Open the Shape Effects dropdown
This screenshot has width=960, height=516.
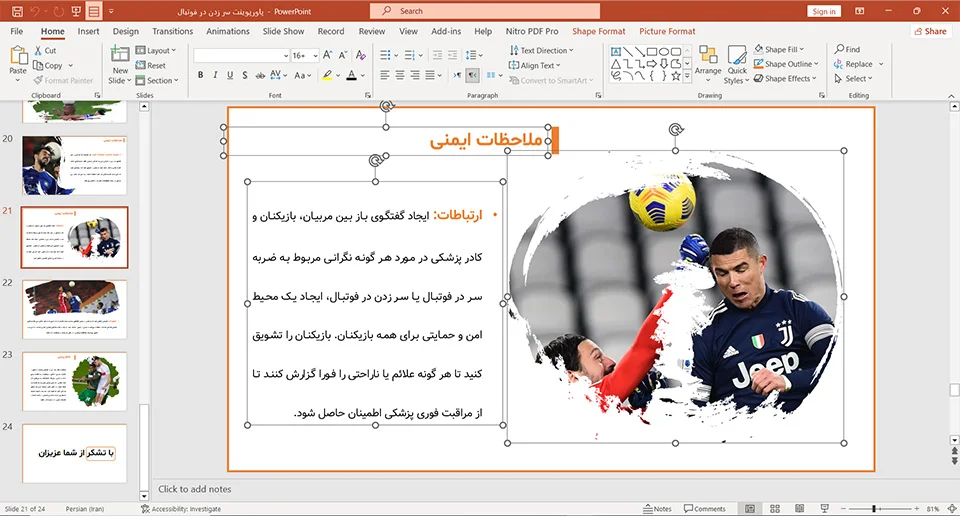click(x=785, y=78)
